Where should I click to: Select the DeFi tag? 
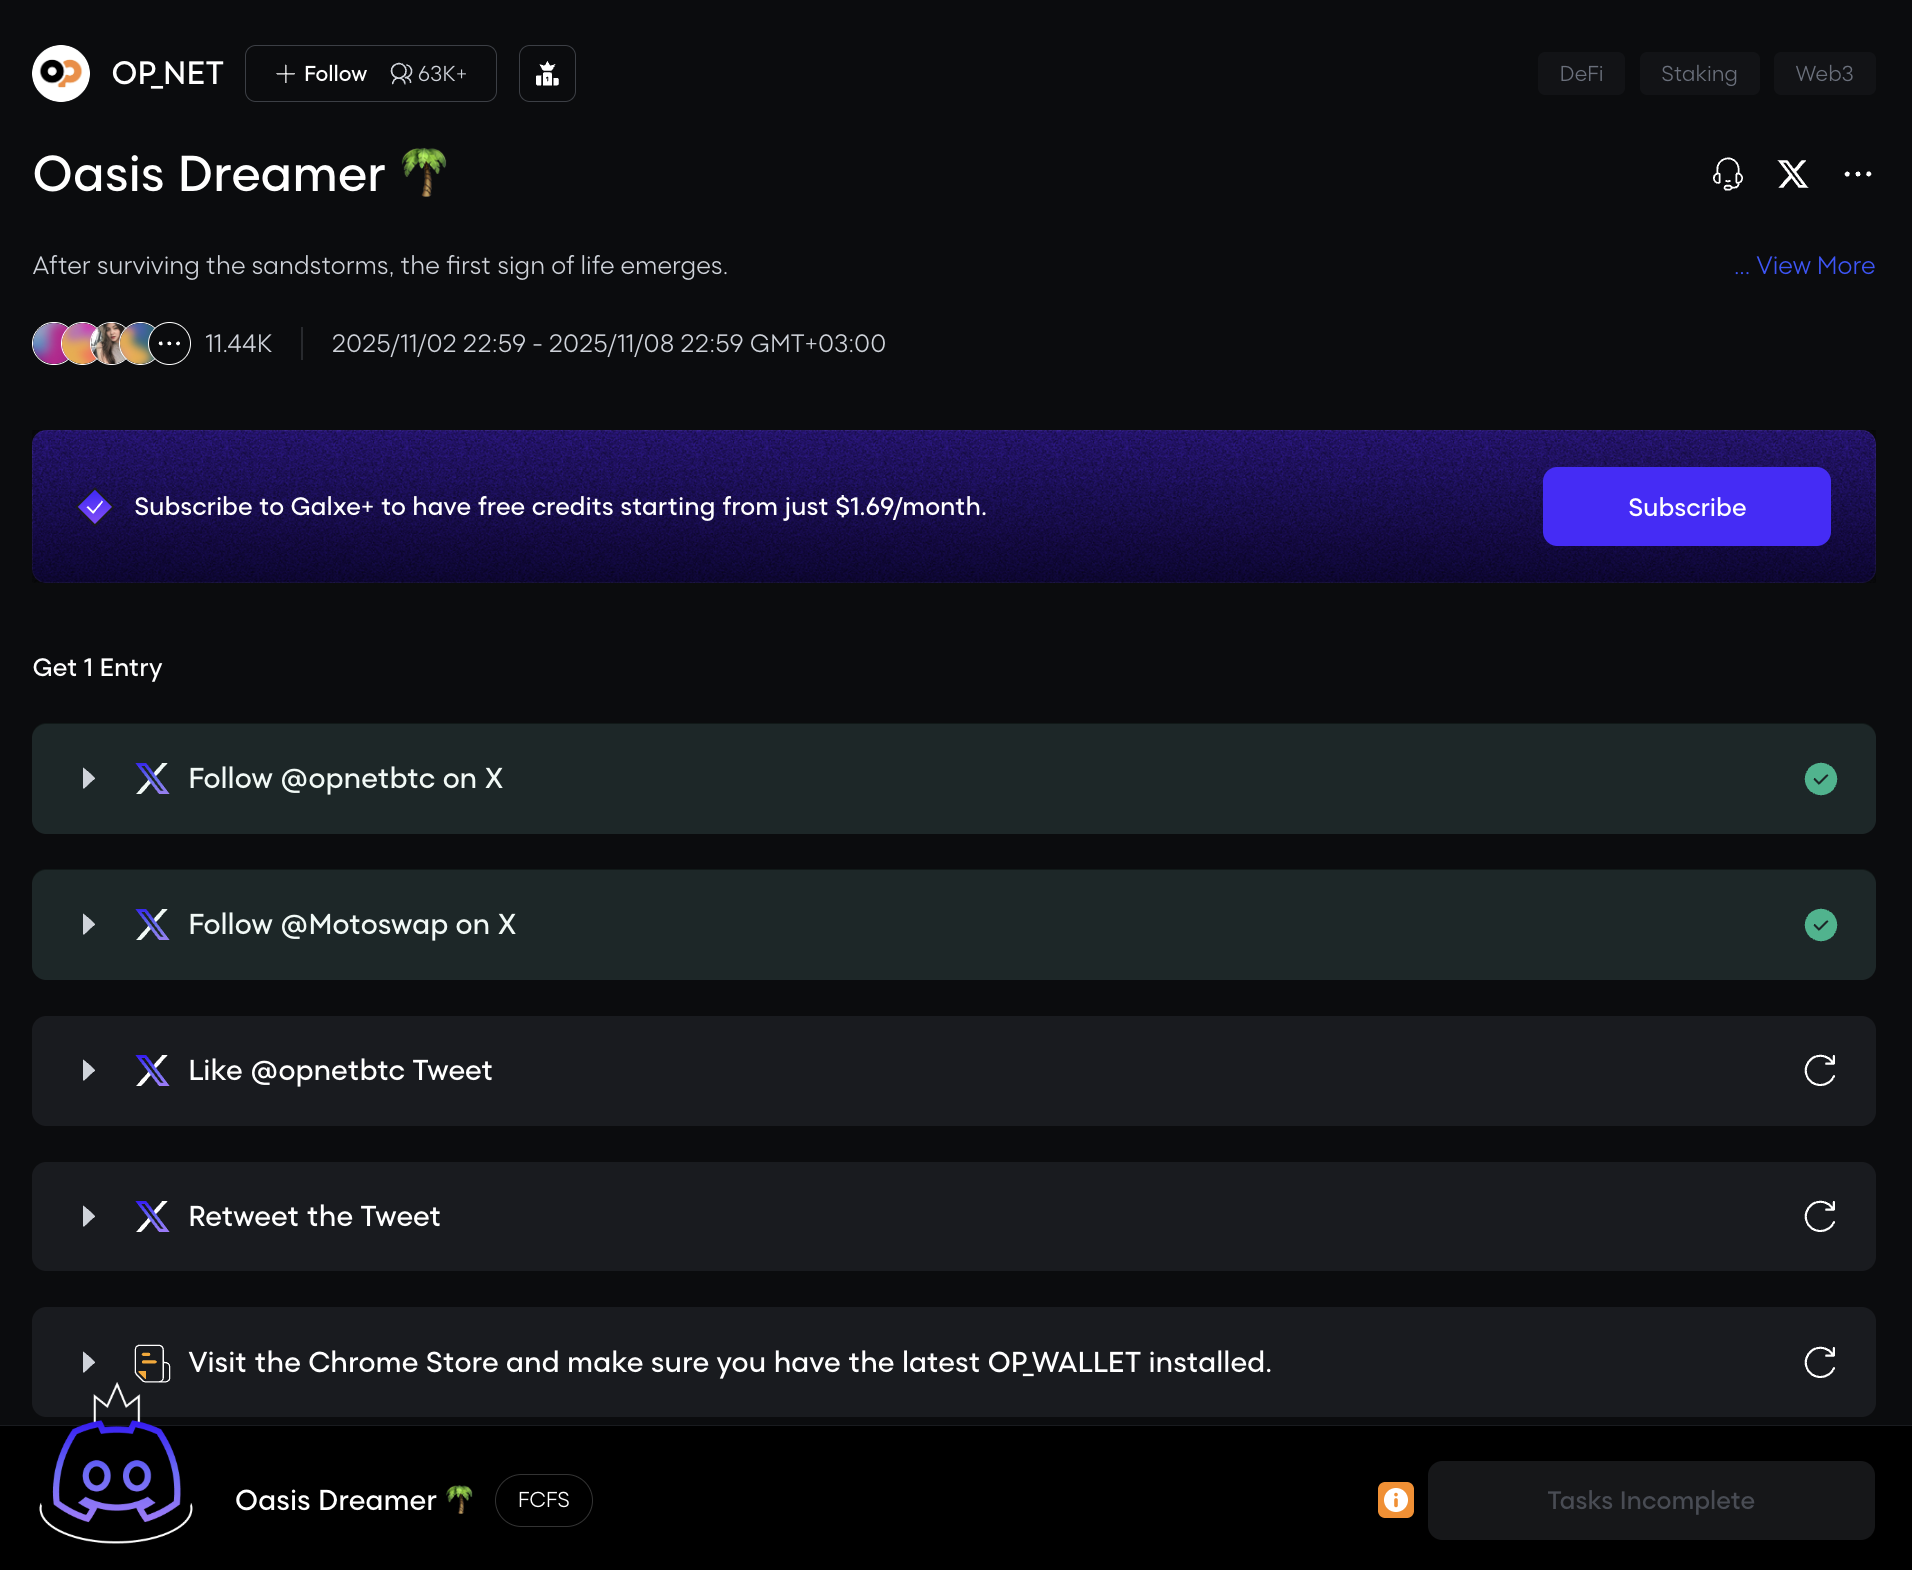tap(1580, 74)
